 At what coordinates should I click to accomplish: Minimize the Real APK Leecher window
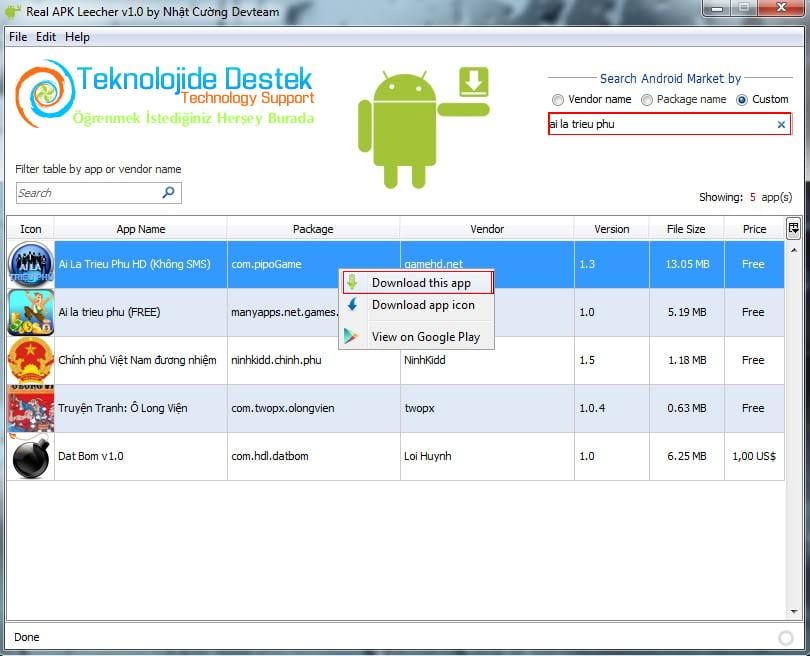coord(717,8)
